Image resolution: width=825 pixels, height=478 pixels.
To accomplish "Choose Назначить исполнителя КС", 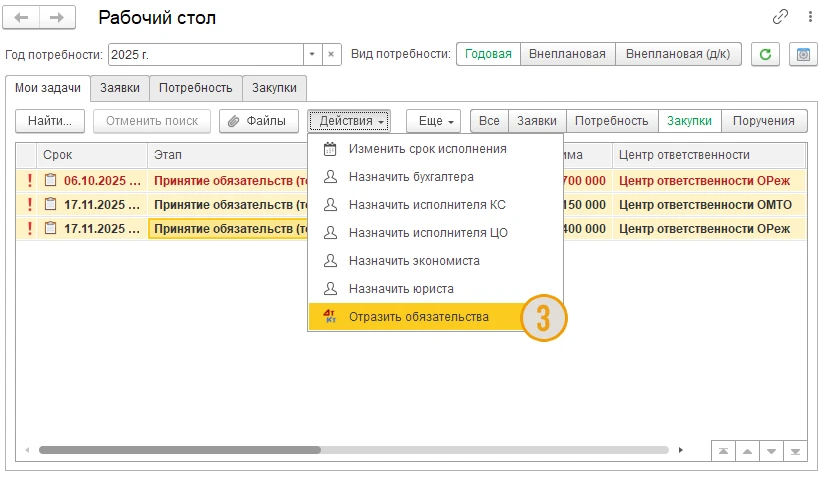I will coord(435,205).
